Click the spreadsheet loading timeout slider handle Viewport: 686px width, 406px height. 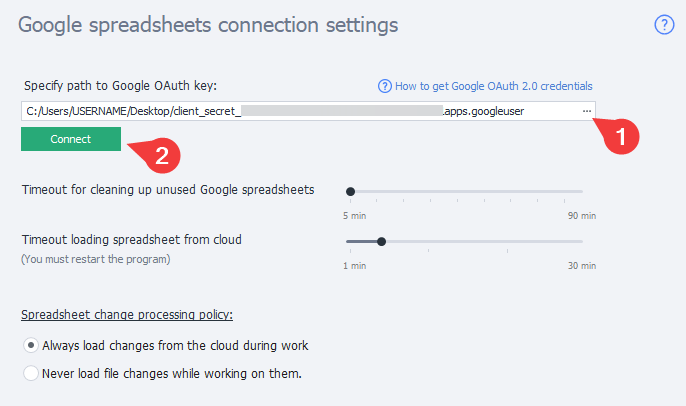click(381, 241)
